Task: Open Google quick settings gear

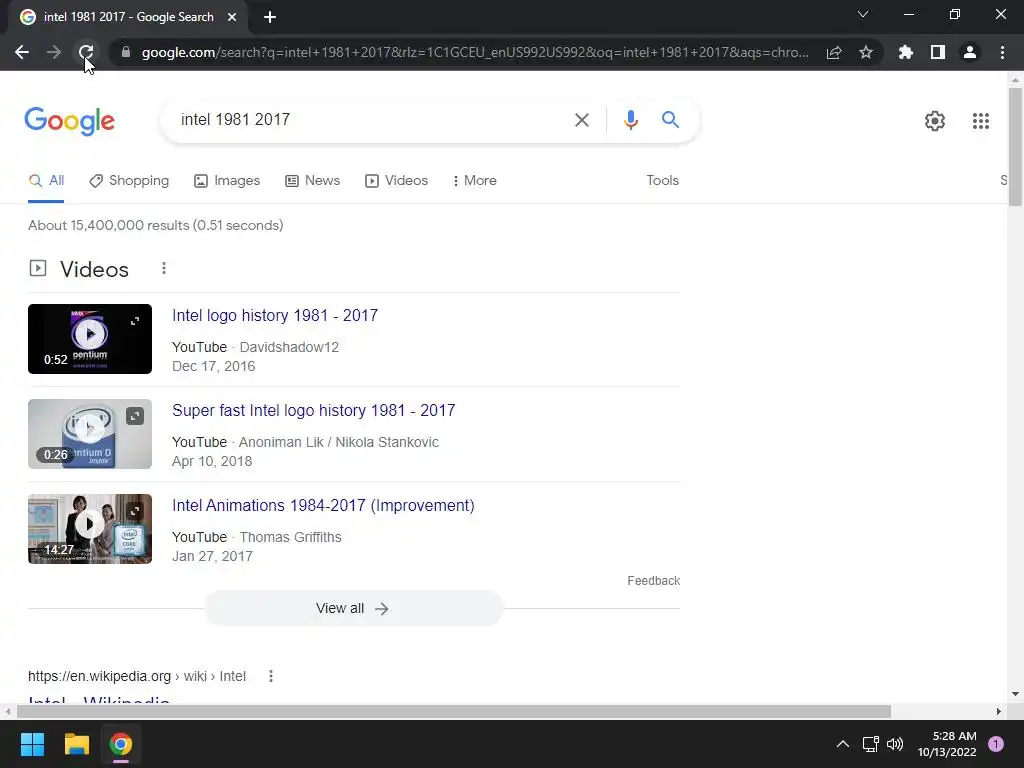Action: [x=935, y=121]
